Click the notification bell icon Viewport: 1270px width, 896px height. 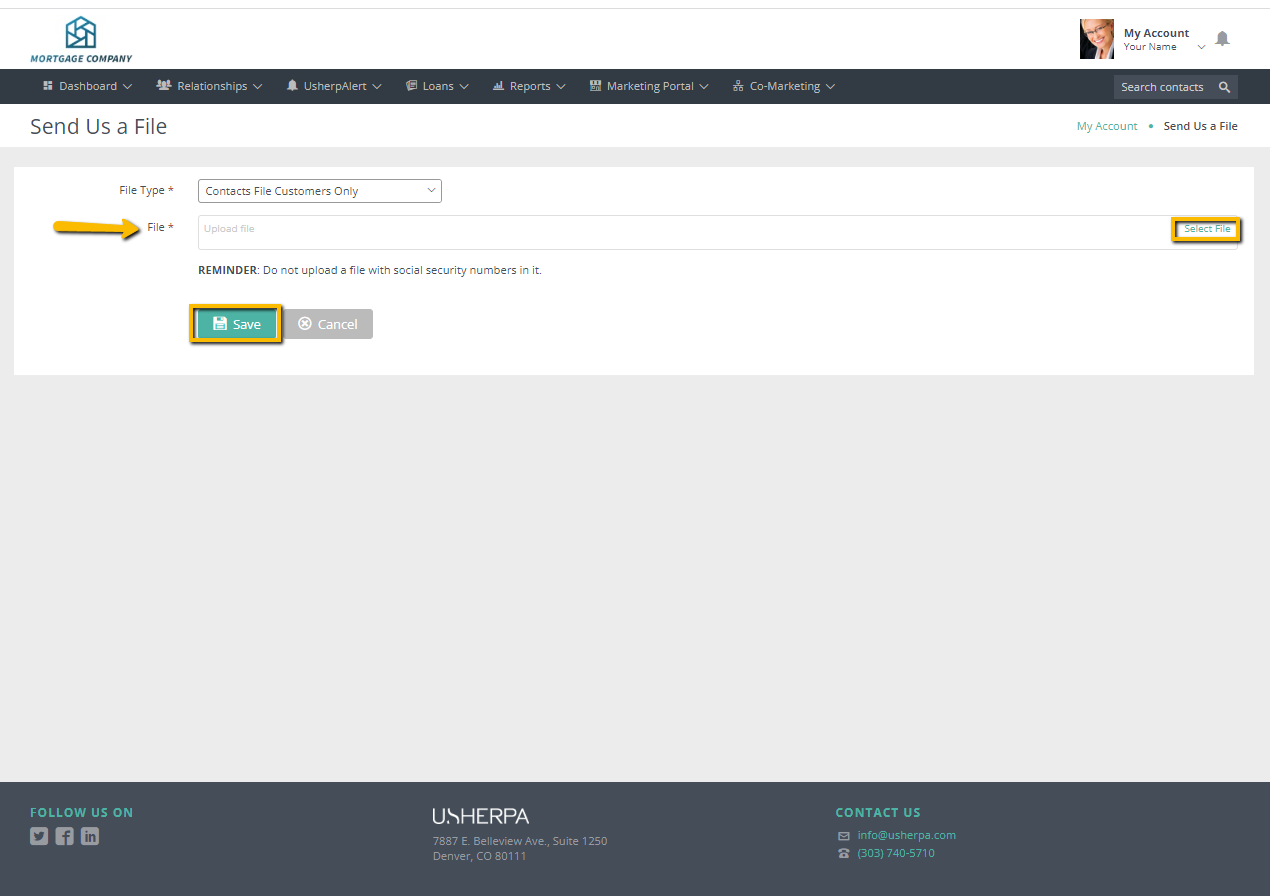point(1222,39)
